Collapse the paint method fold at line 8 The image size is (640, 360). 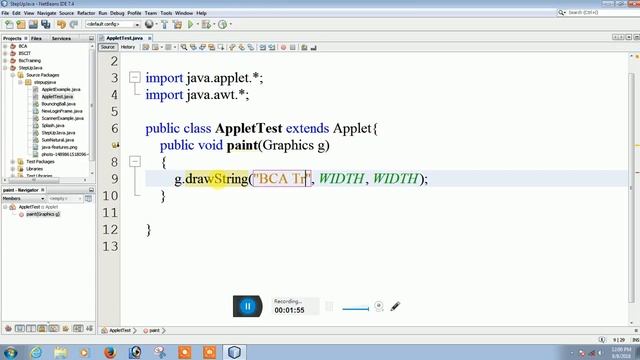135,161
